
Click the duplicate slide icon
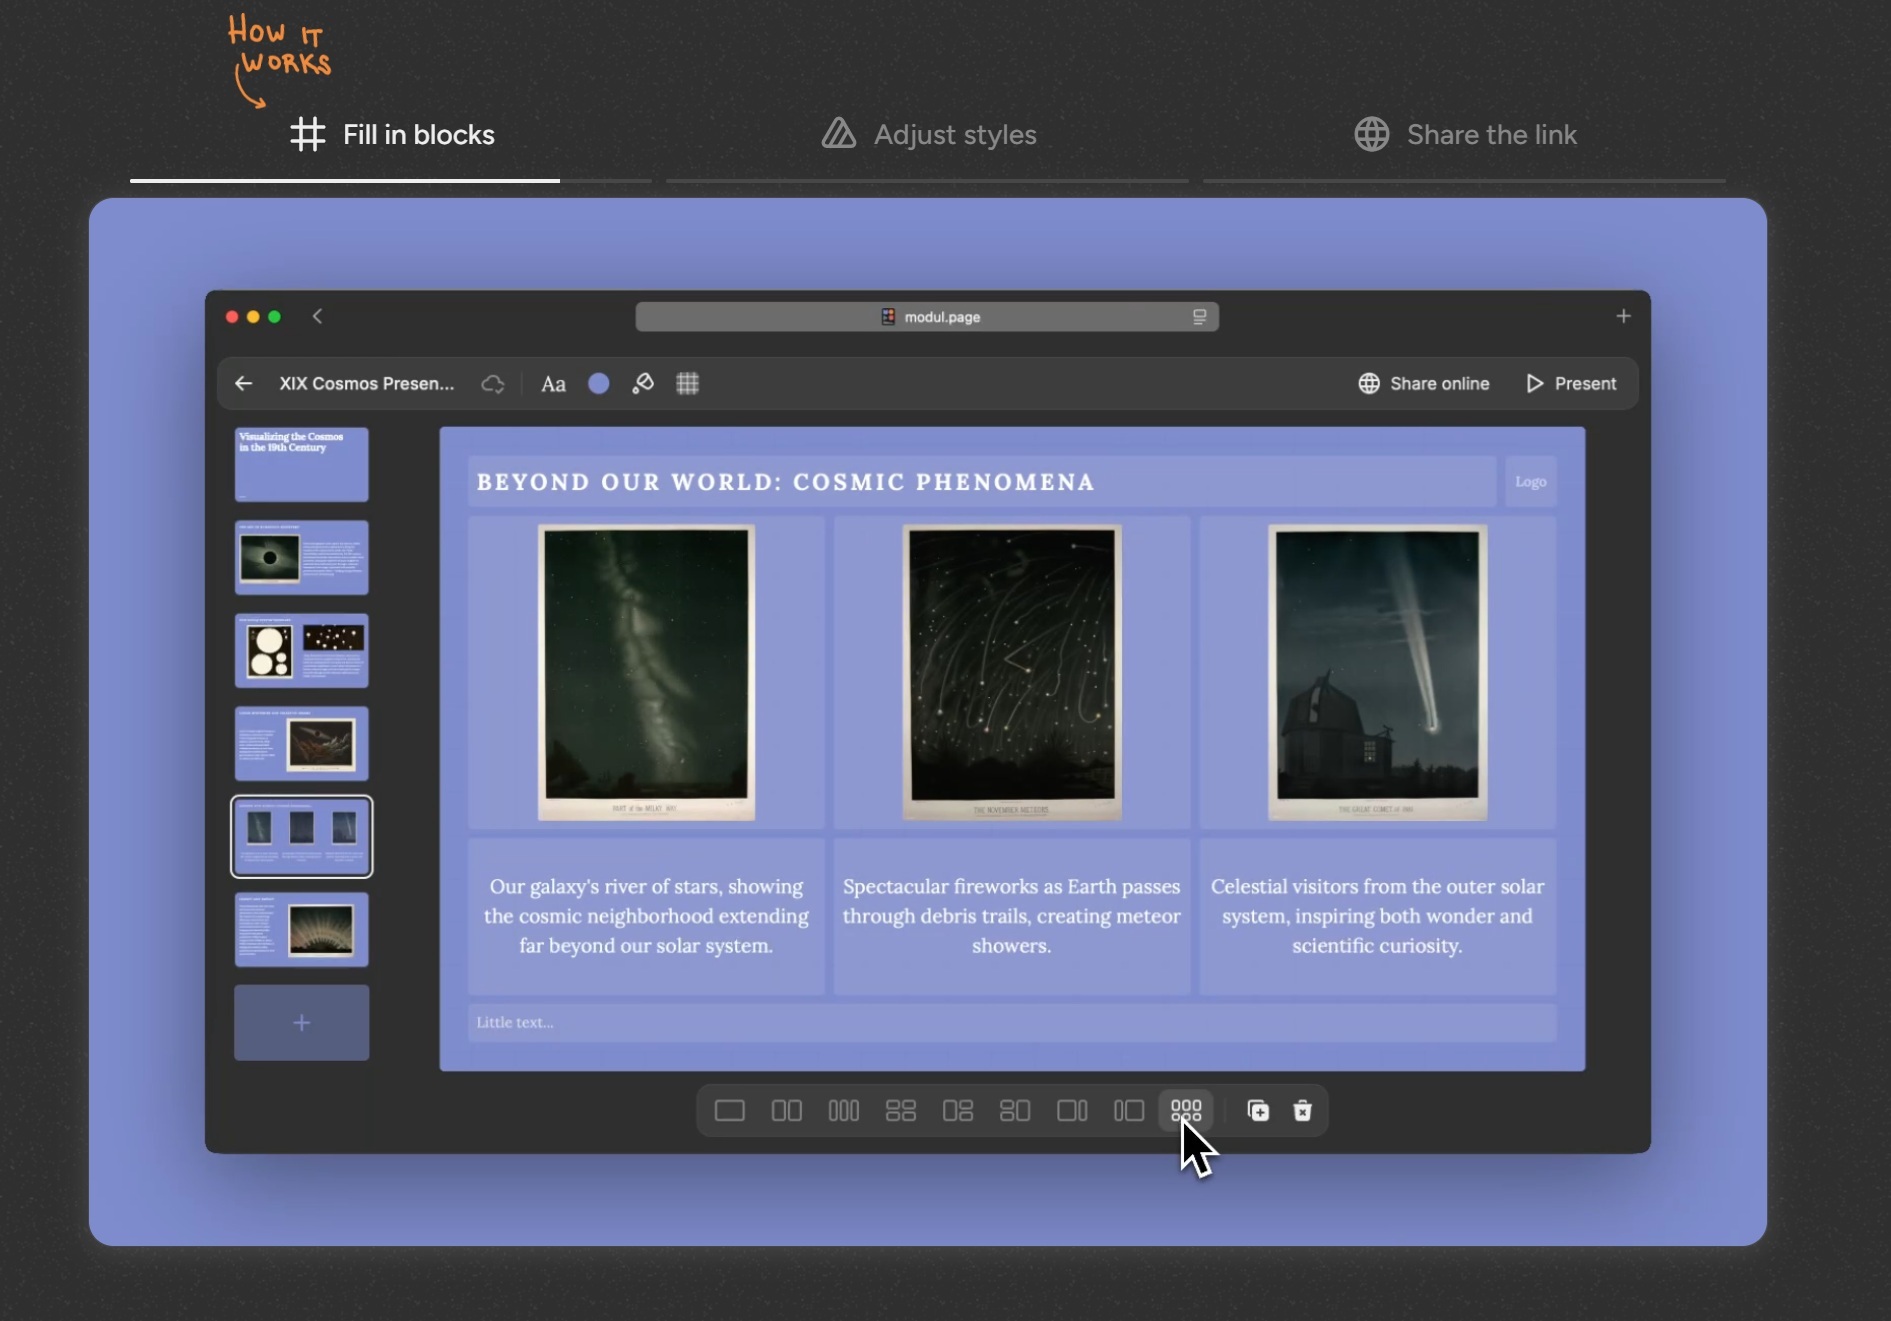[x=1257, y=1110]
